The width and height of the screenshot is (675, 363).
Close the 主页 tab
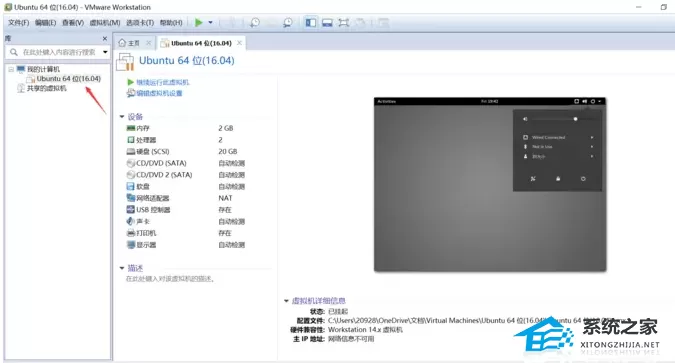click(x=148, y=43)
